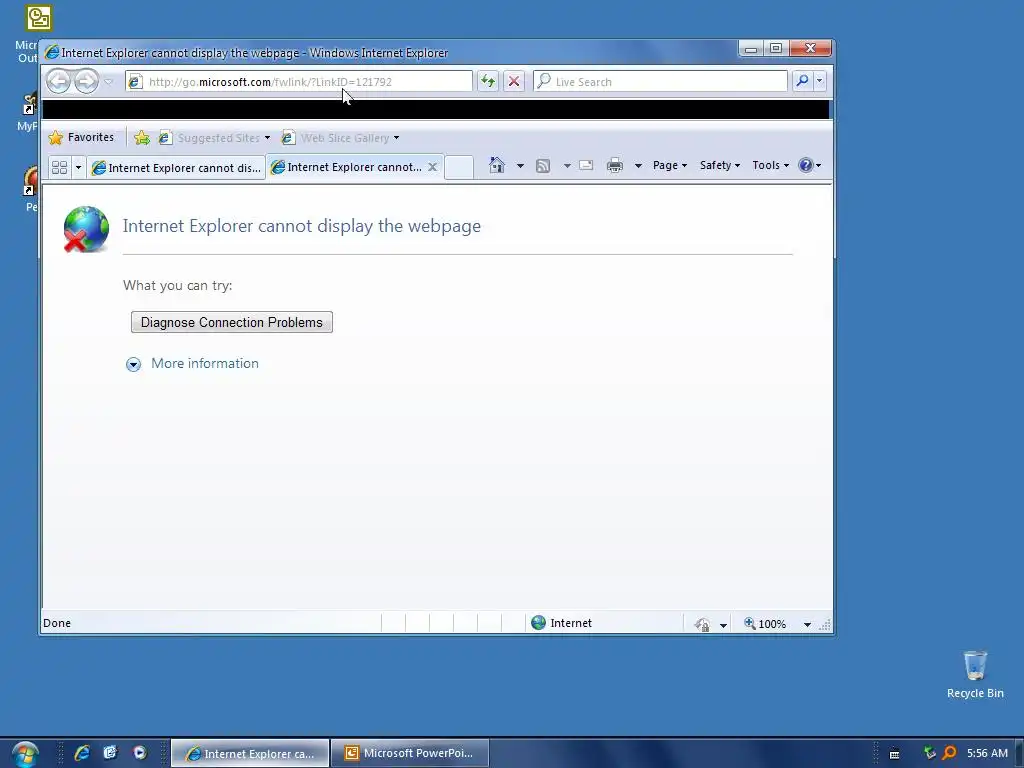
Task: Open the Tools menu
Action: (771, 165)
